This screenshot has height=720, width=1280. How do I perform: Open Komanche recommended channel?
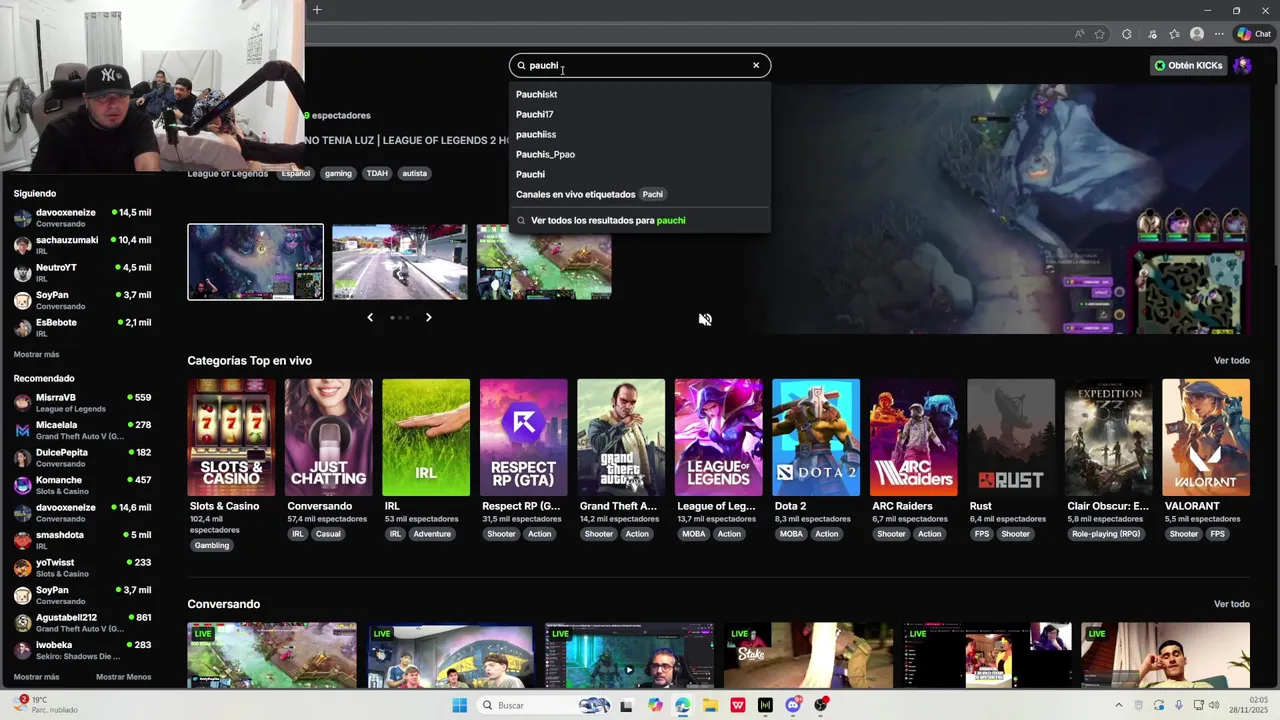[x=83, y=485]
